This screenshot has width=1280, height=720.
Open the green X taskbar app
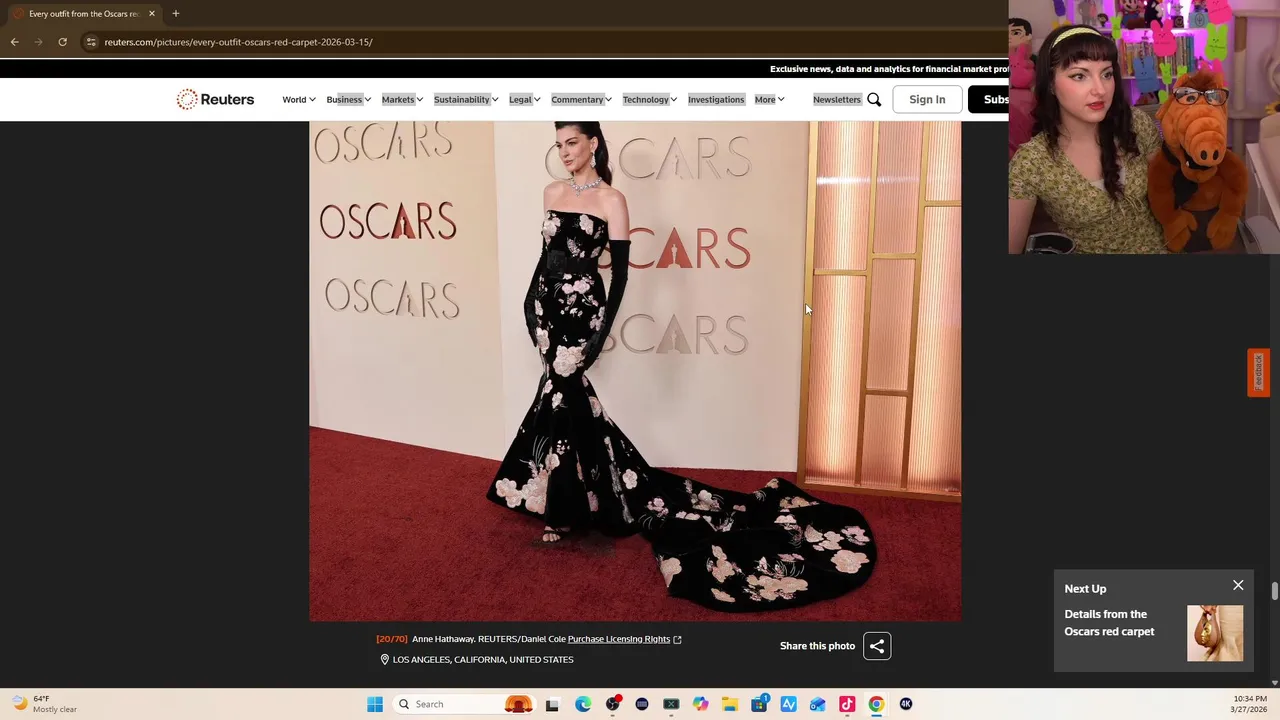pos(671,704)
